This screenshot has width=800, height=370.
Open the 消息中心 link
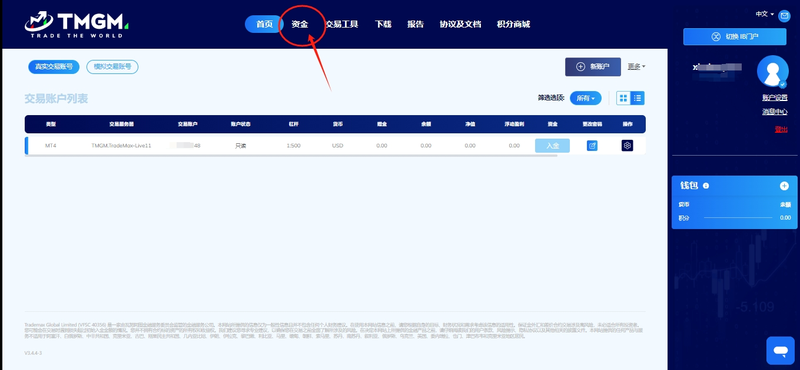[x=774, y=112]
